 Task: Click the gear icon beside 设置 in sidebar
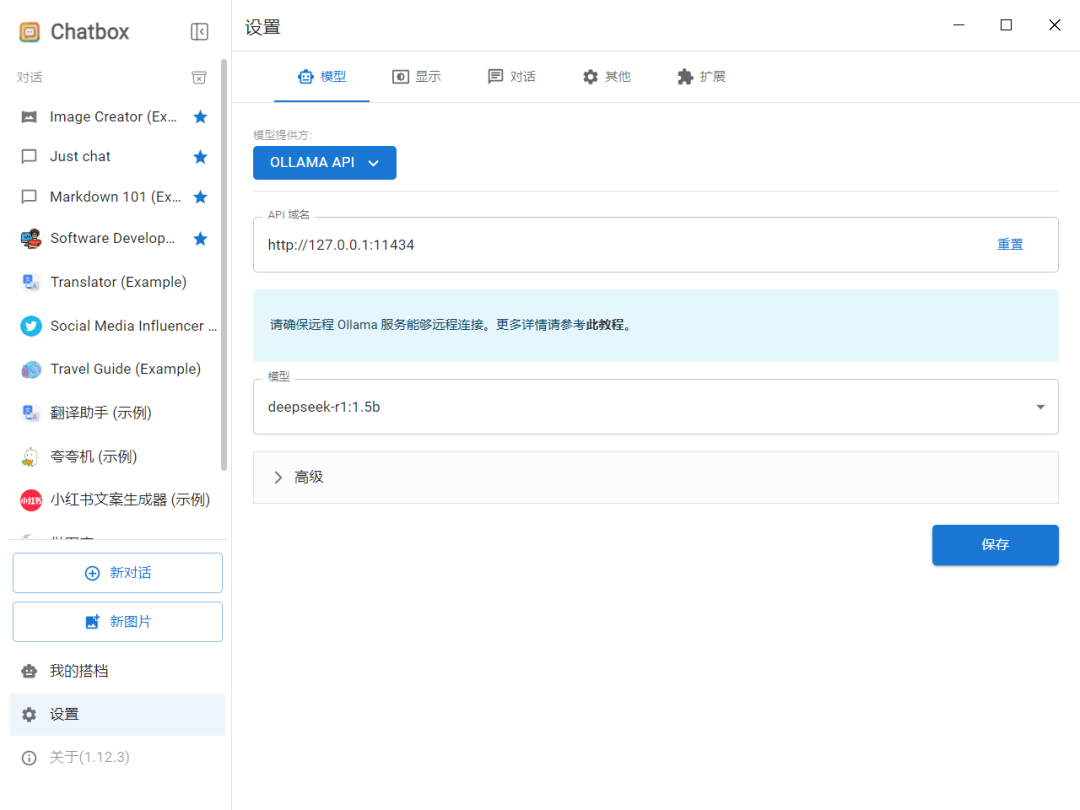tap(29, 715)
